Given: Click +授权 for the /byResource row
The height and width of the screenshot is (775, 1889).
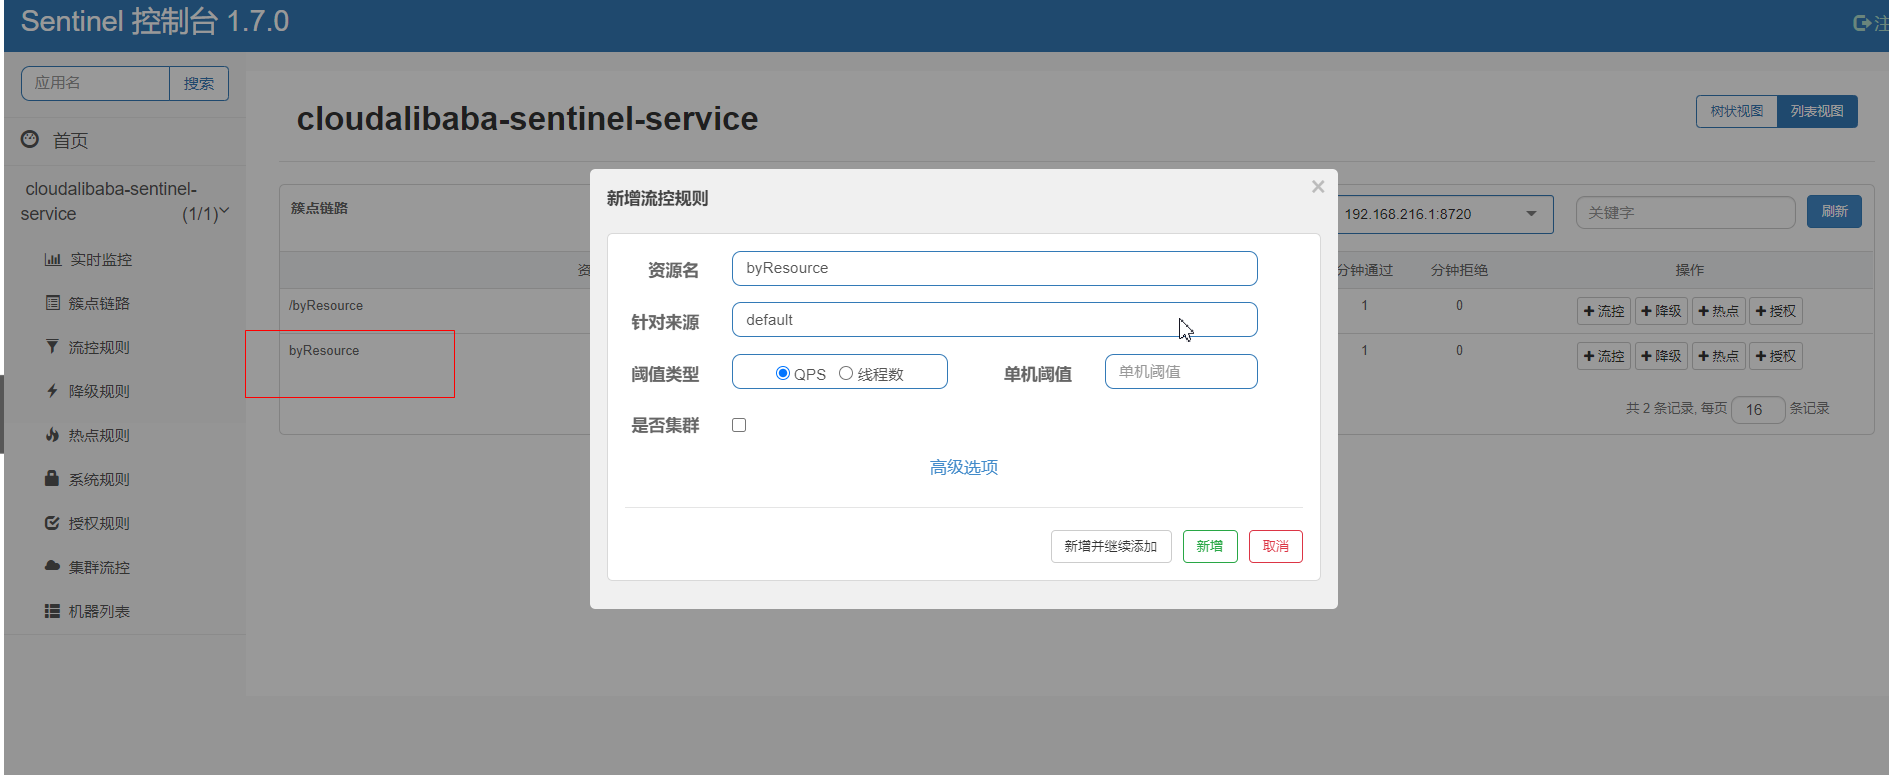Looking at the screenshot, I should 1775,311.
